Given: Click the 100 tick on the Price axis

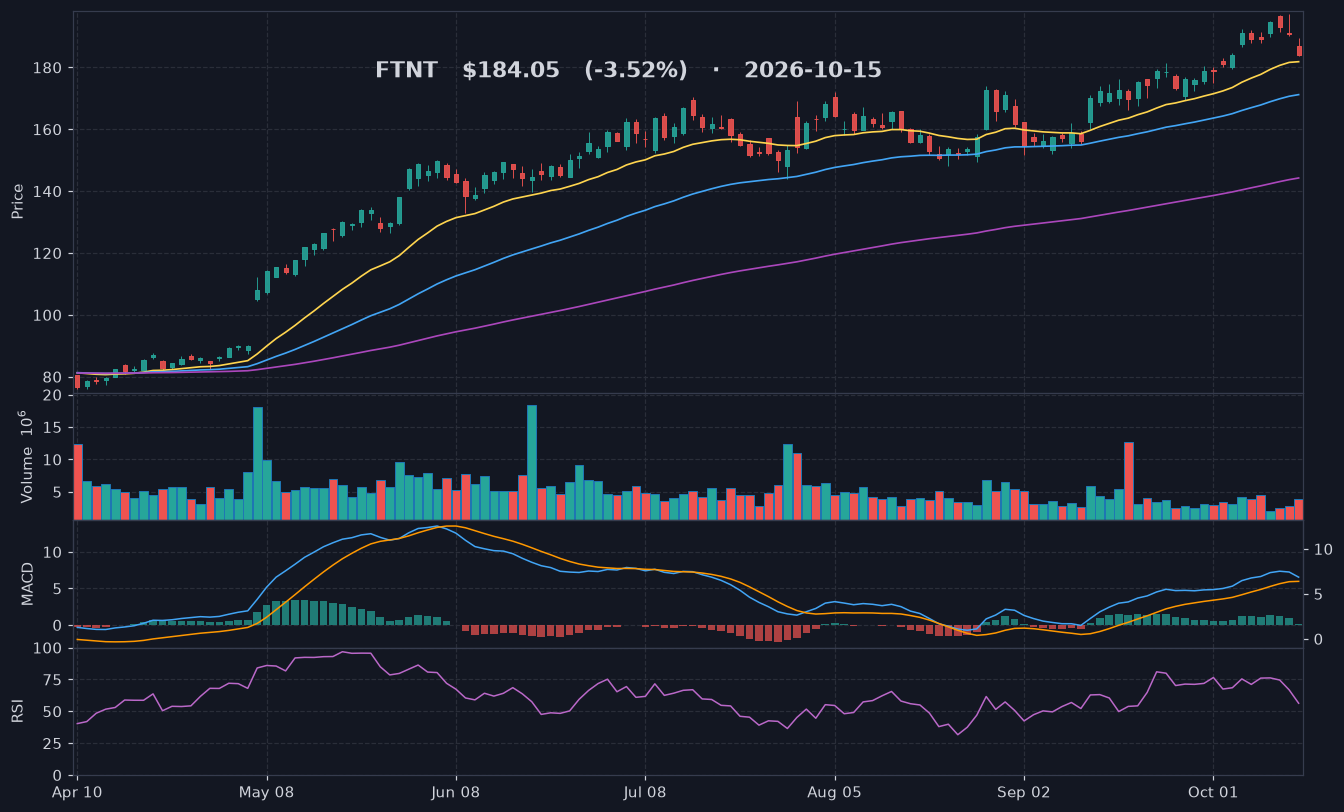Looking at the screenshot, I should point(50,316).
